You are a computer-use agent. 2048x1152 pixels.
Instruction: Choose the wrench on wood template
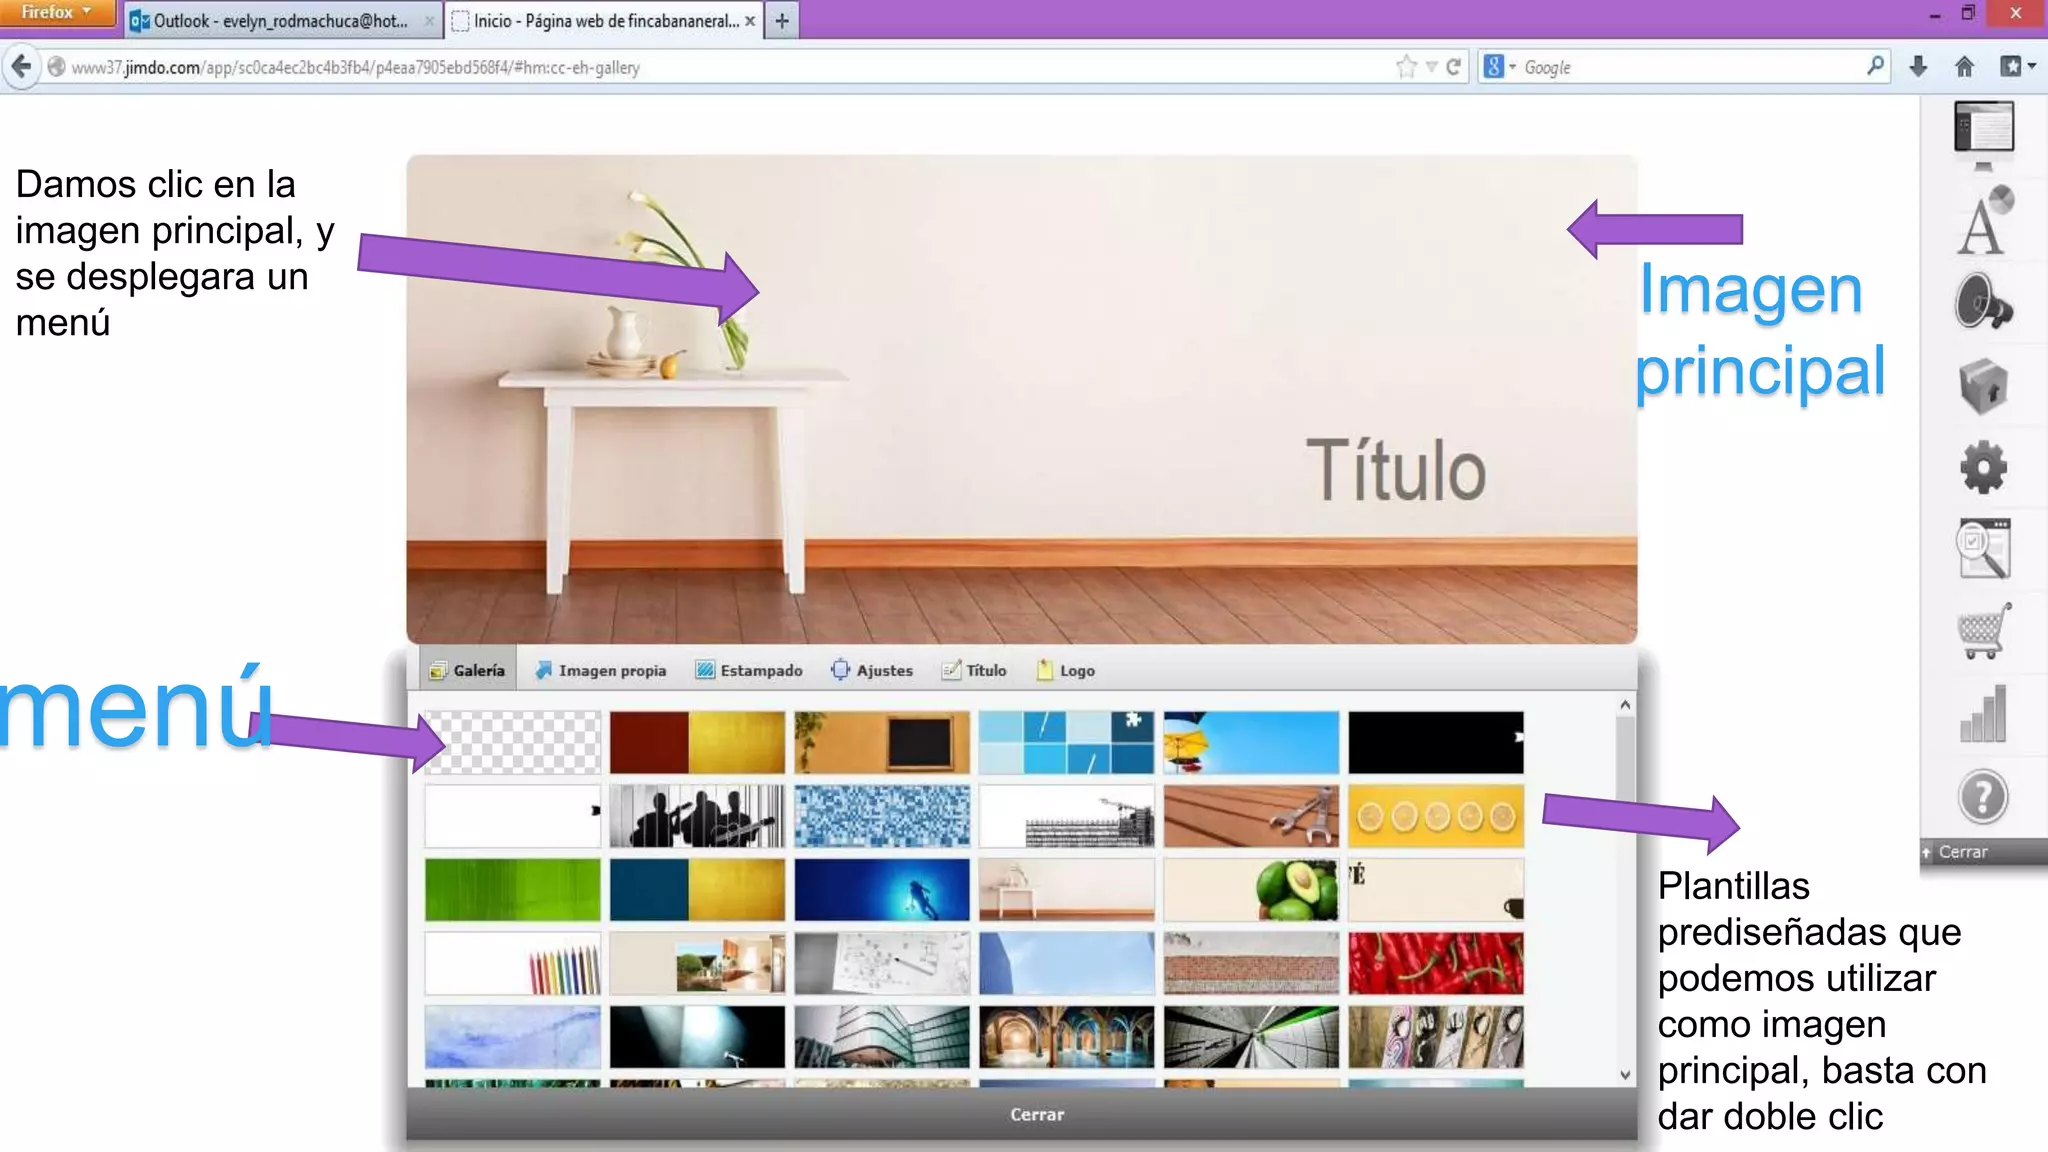coord(1251,816)
